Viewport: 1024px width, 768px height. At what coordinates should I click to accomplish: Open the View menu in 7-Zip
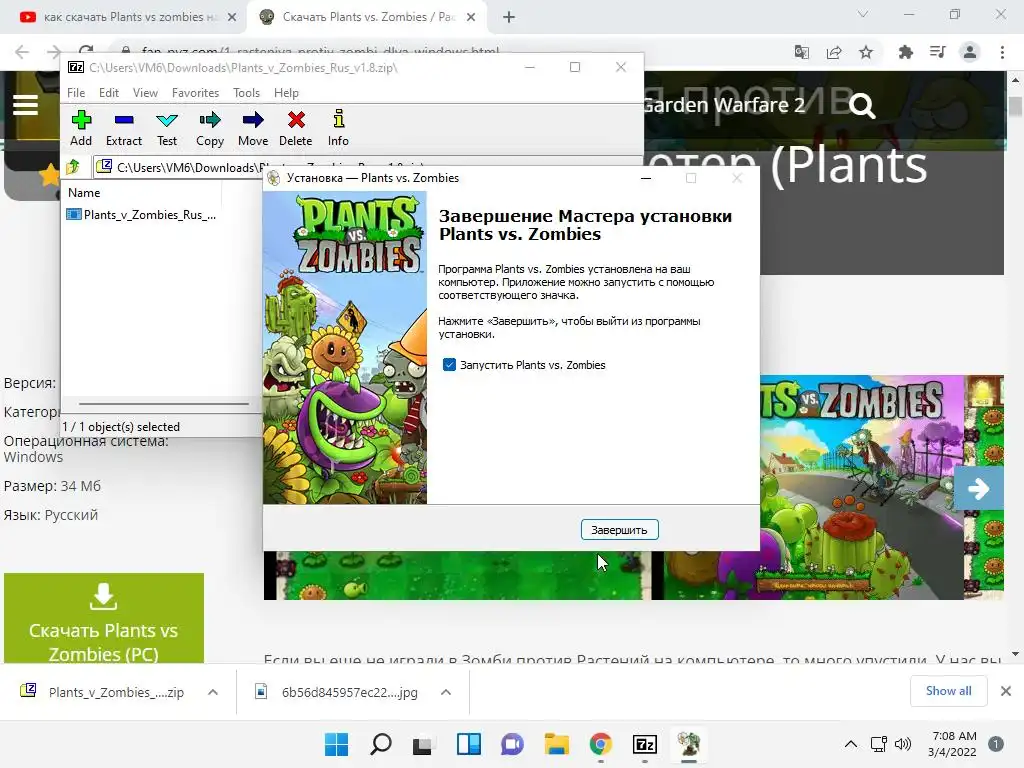point(145,93)
